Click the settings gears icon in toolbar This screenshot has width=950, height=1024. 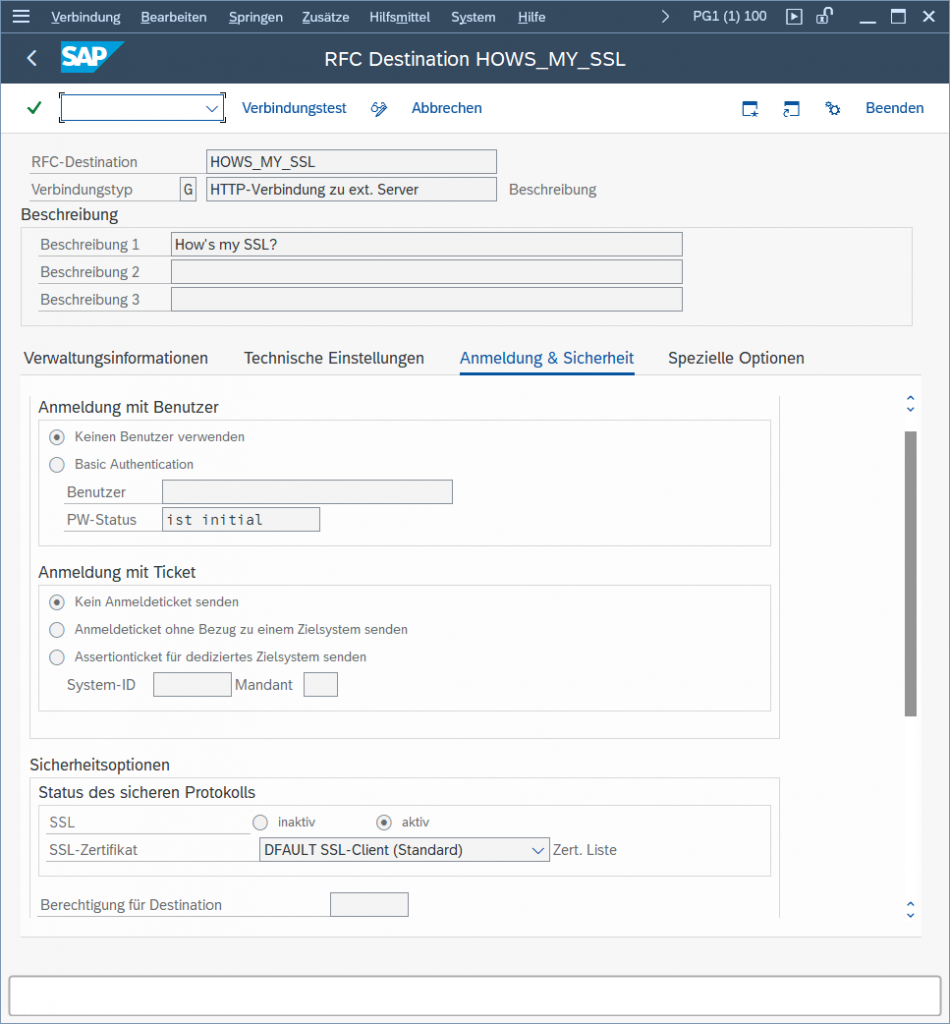coord(832,109)
